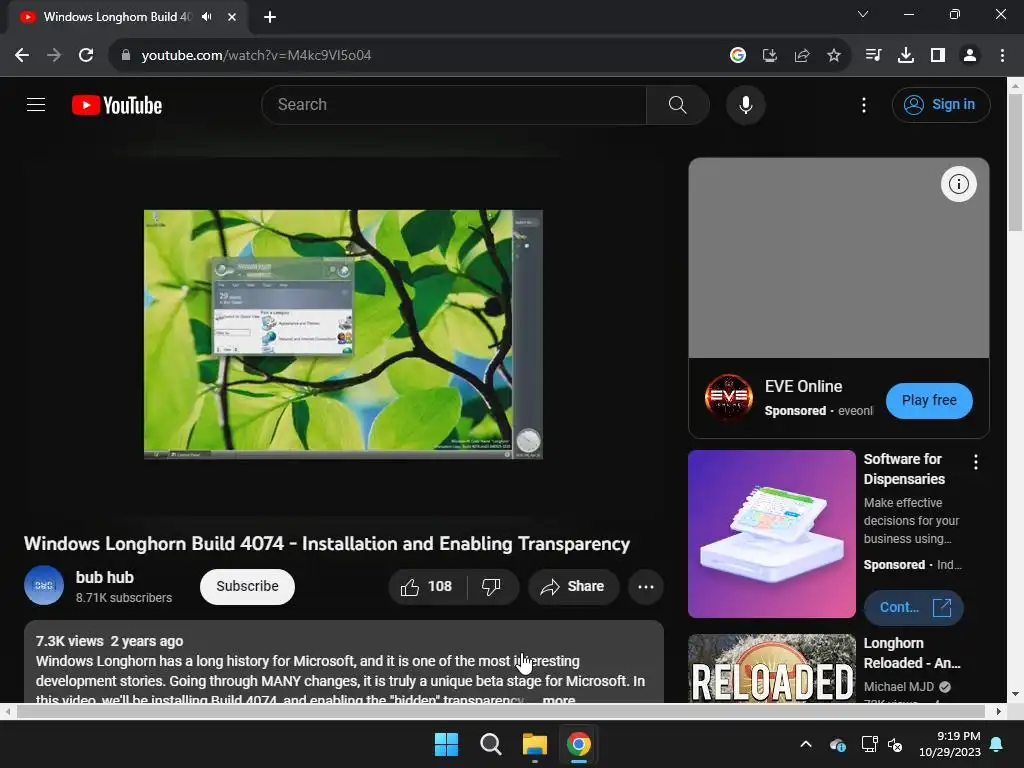Click the Sign in button
The height and width of the screenshot is (768, 1024).
click(x=940, y=104)
